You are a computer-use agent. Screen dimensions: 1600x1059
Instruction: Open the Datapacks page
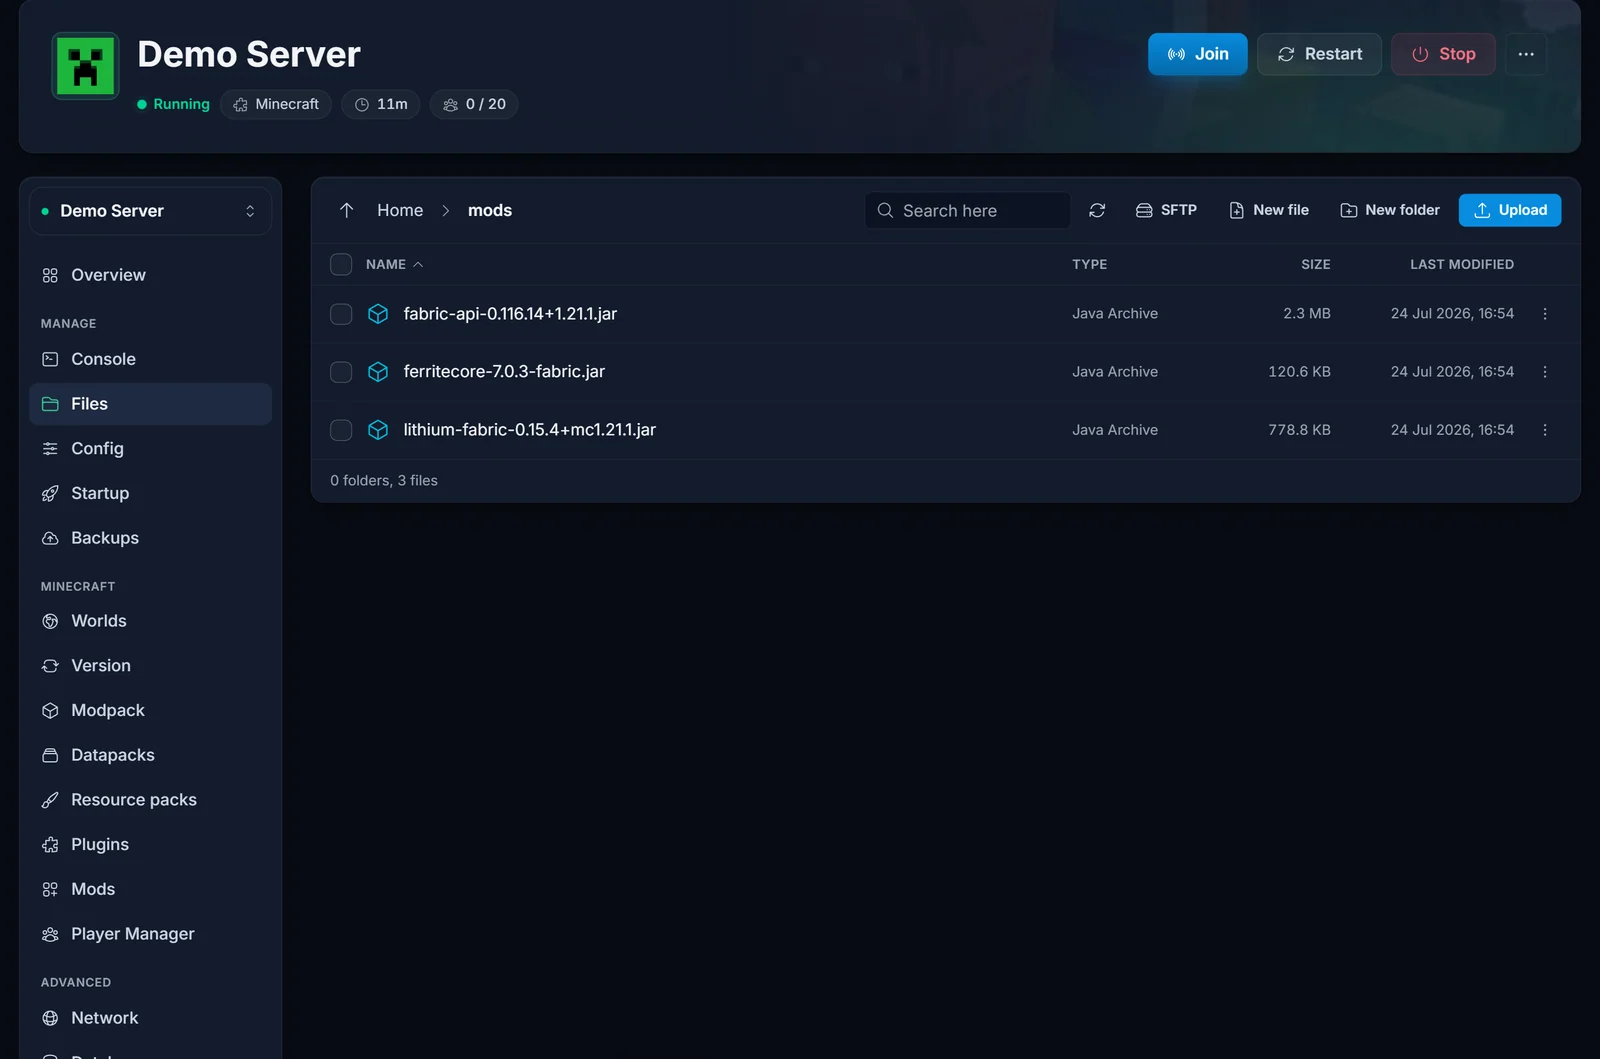click(150, 755)
